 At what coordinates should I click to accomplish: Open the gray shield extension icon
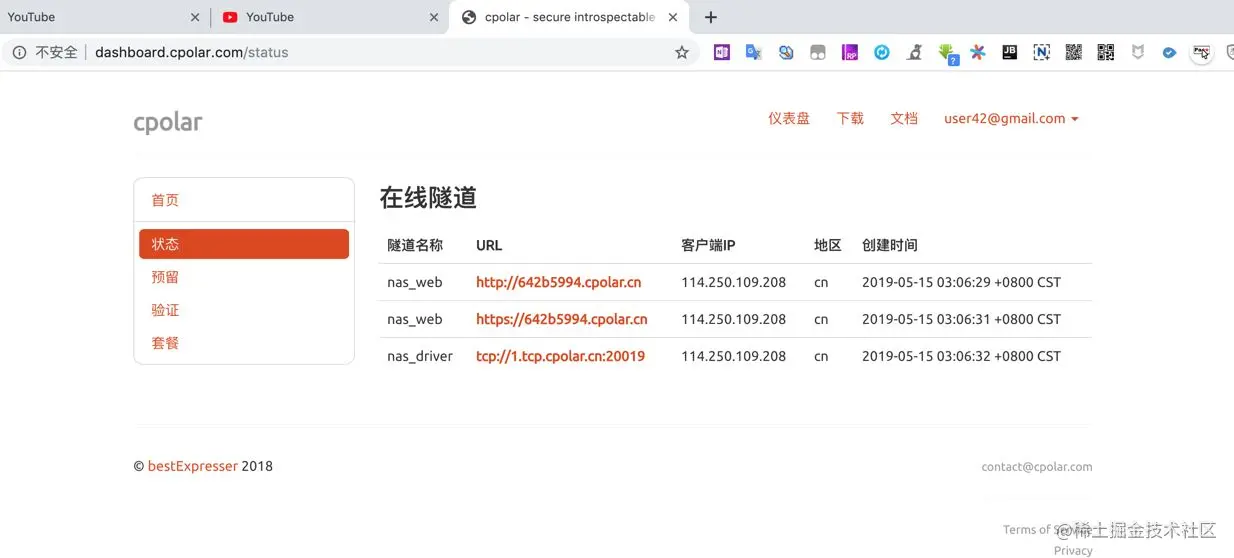click(x=1138, y=52)
